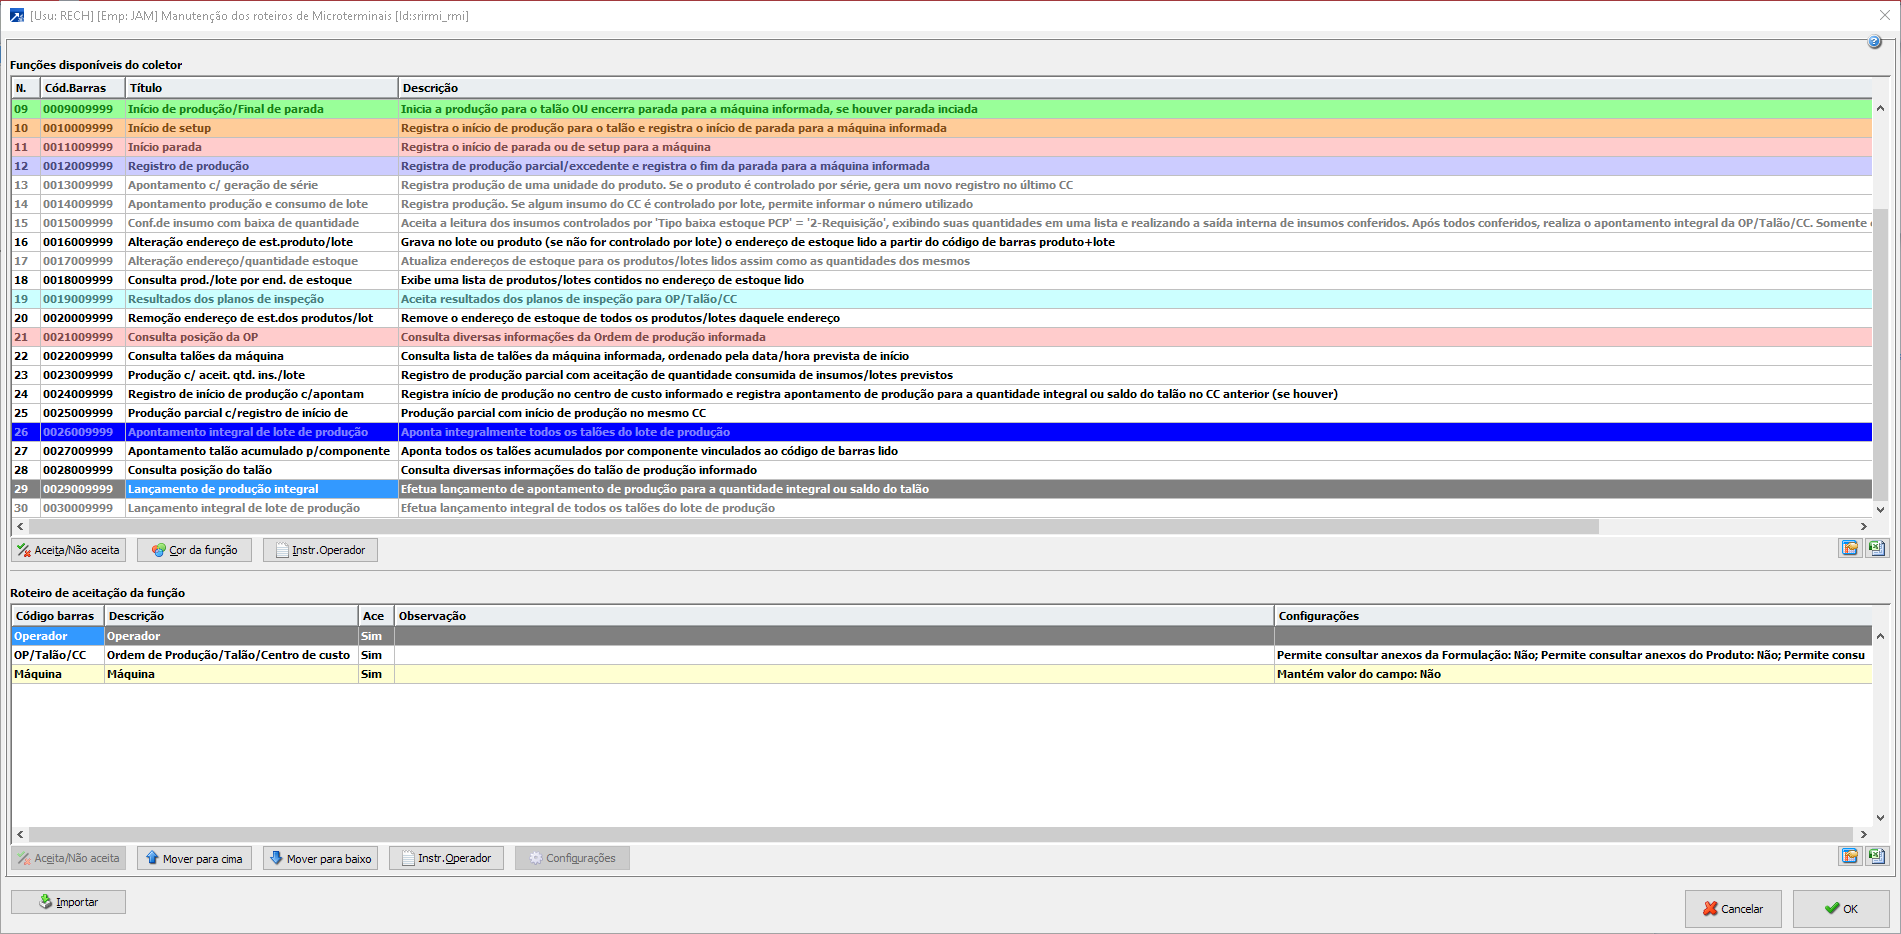Select 'Resultados dos planos de inspeção' row
1901x934 pixels.
click(x=941, y=299)
